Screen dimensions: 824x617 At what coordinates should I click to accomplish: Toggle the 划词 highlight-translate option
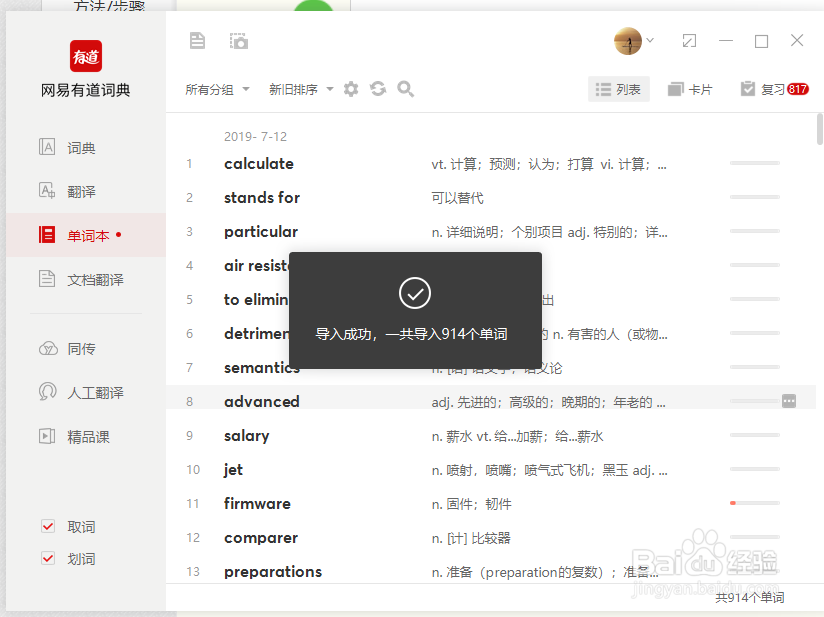[x=46, y=558]
